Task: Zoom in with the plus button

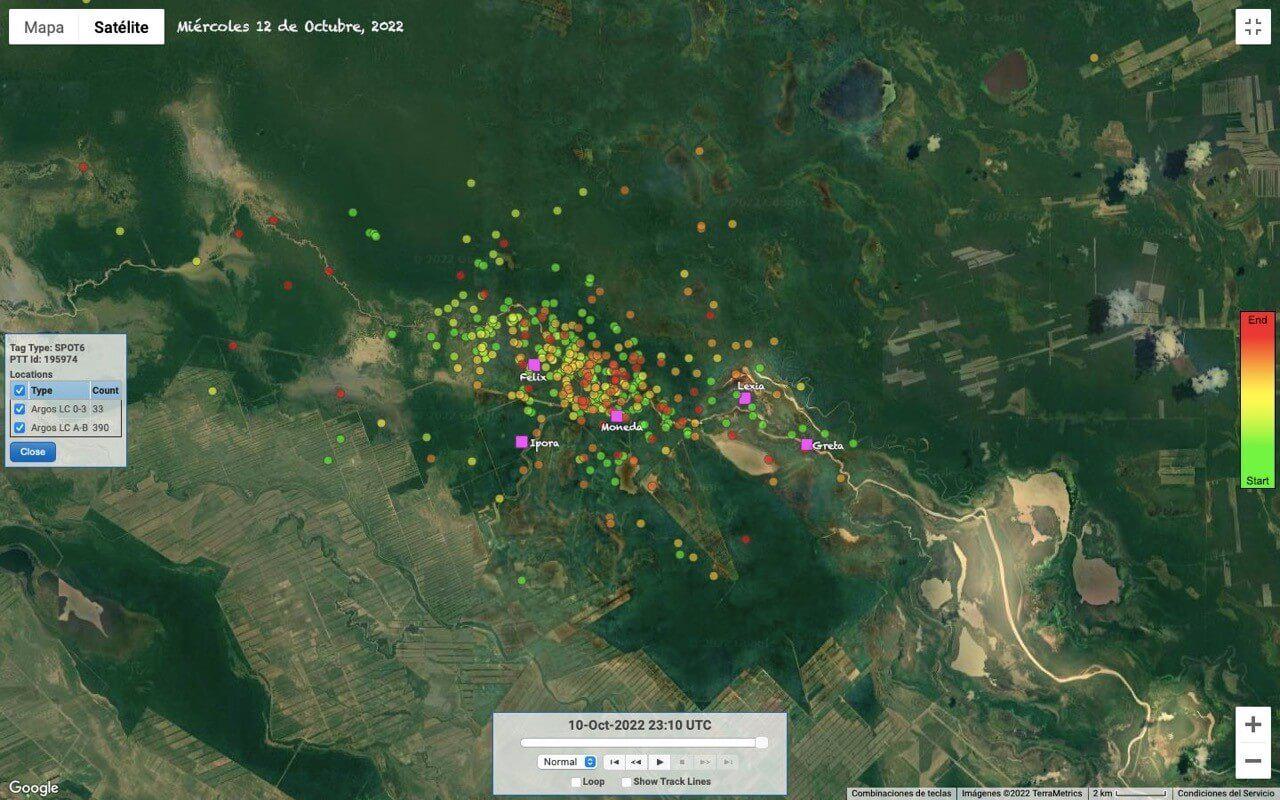Action: [x=1252, y=725]
